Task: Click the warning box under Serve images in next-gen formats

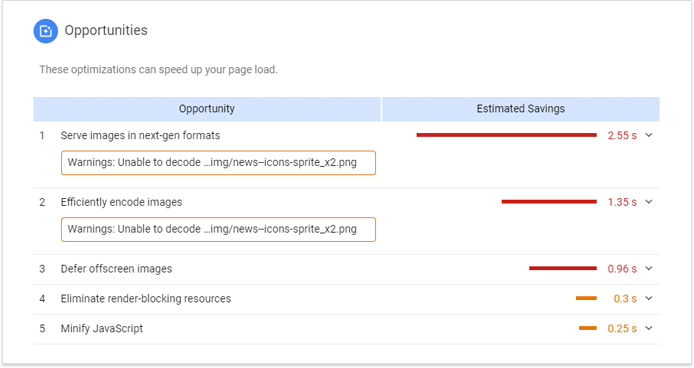Action: coord(218,163)
